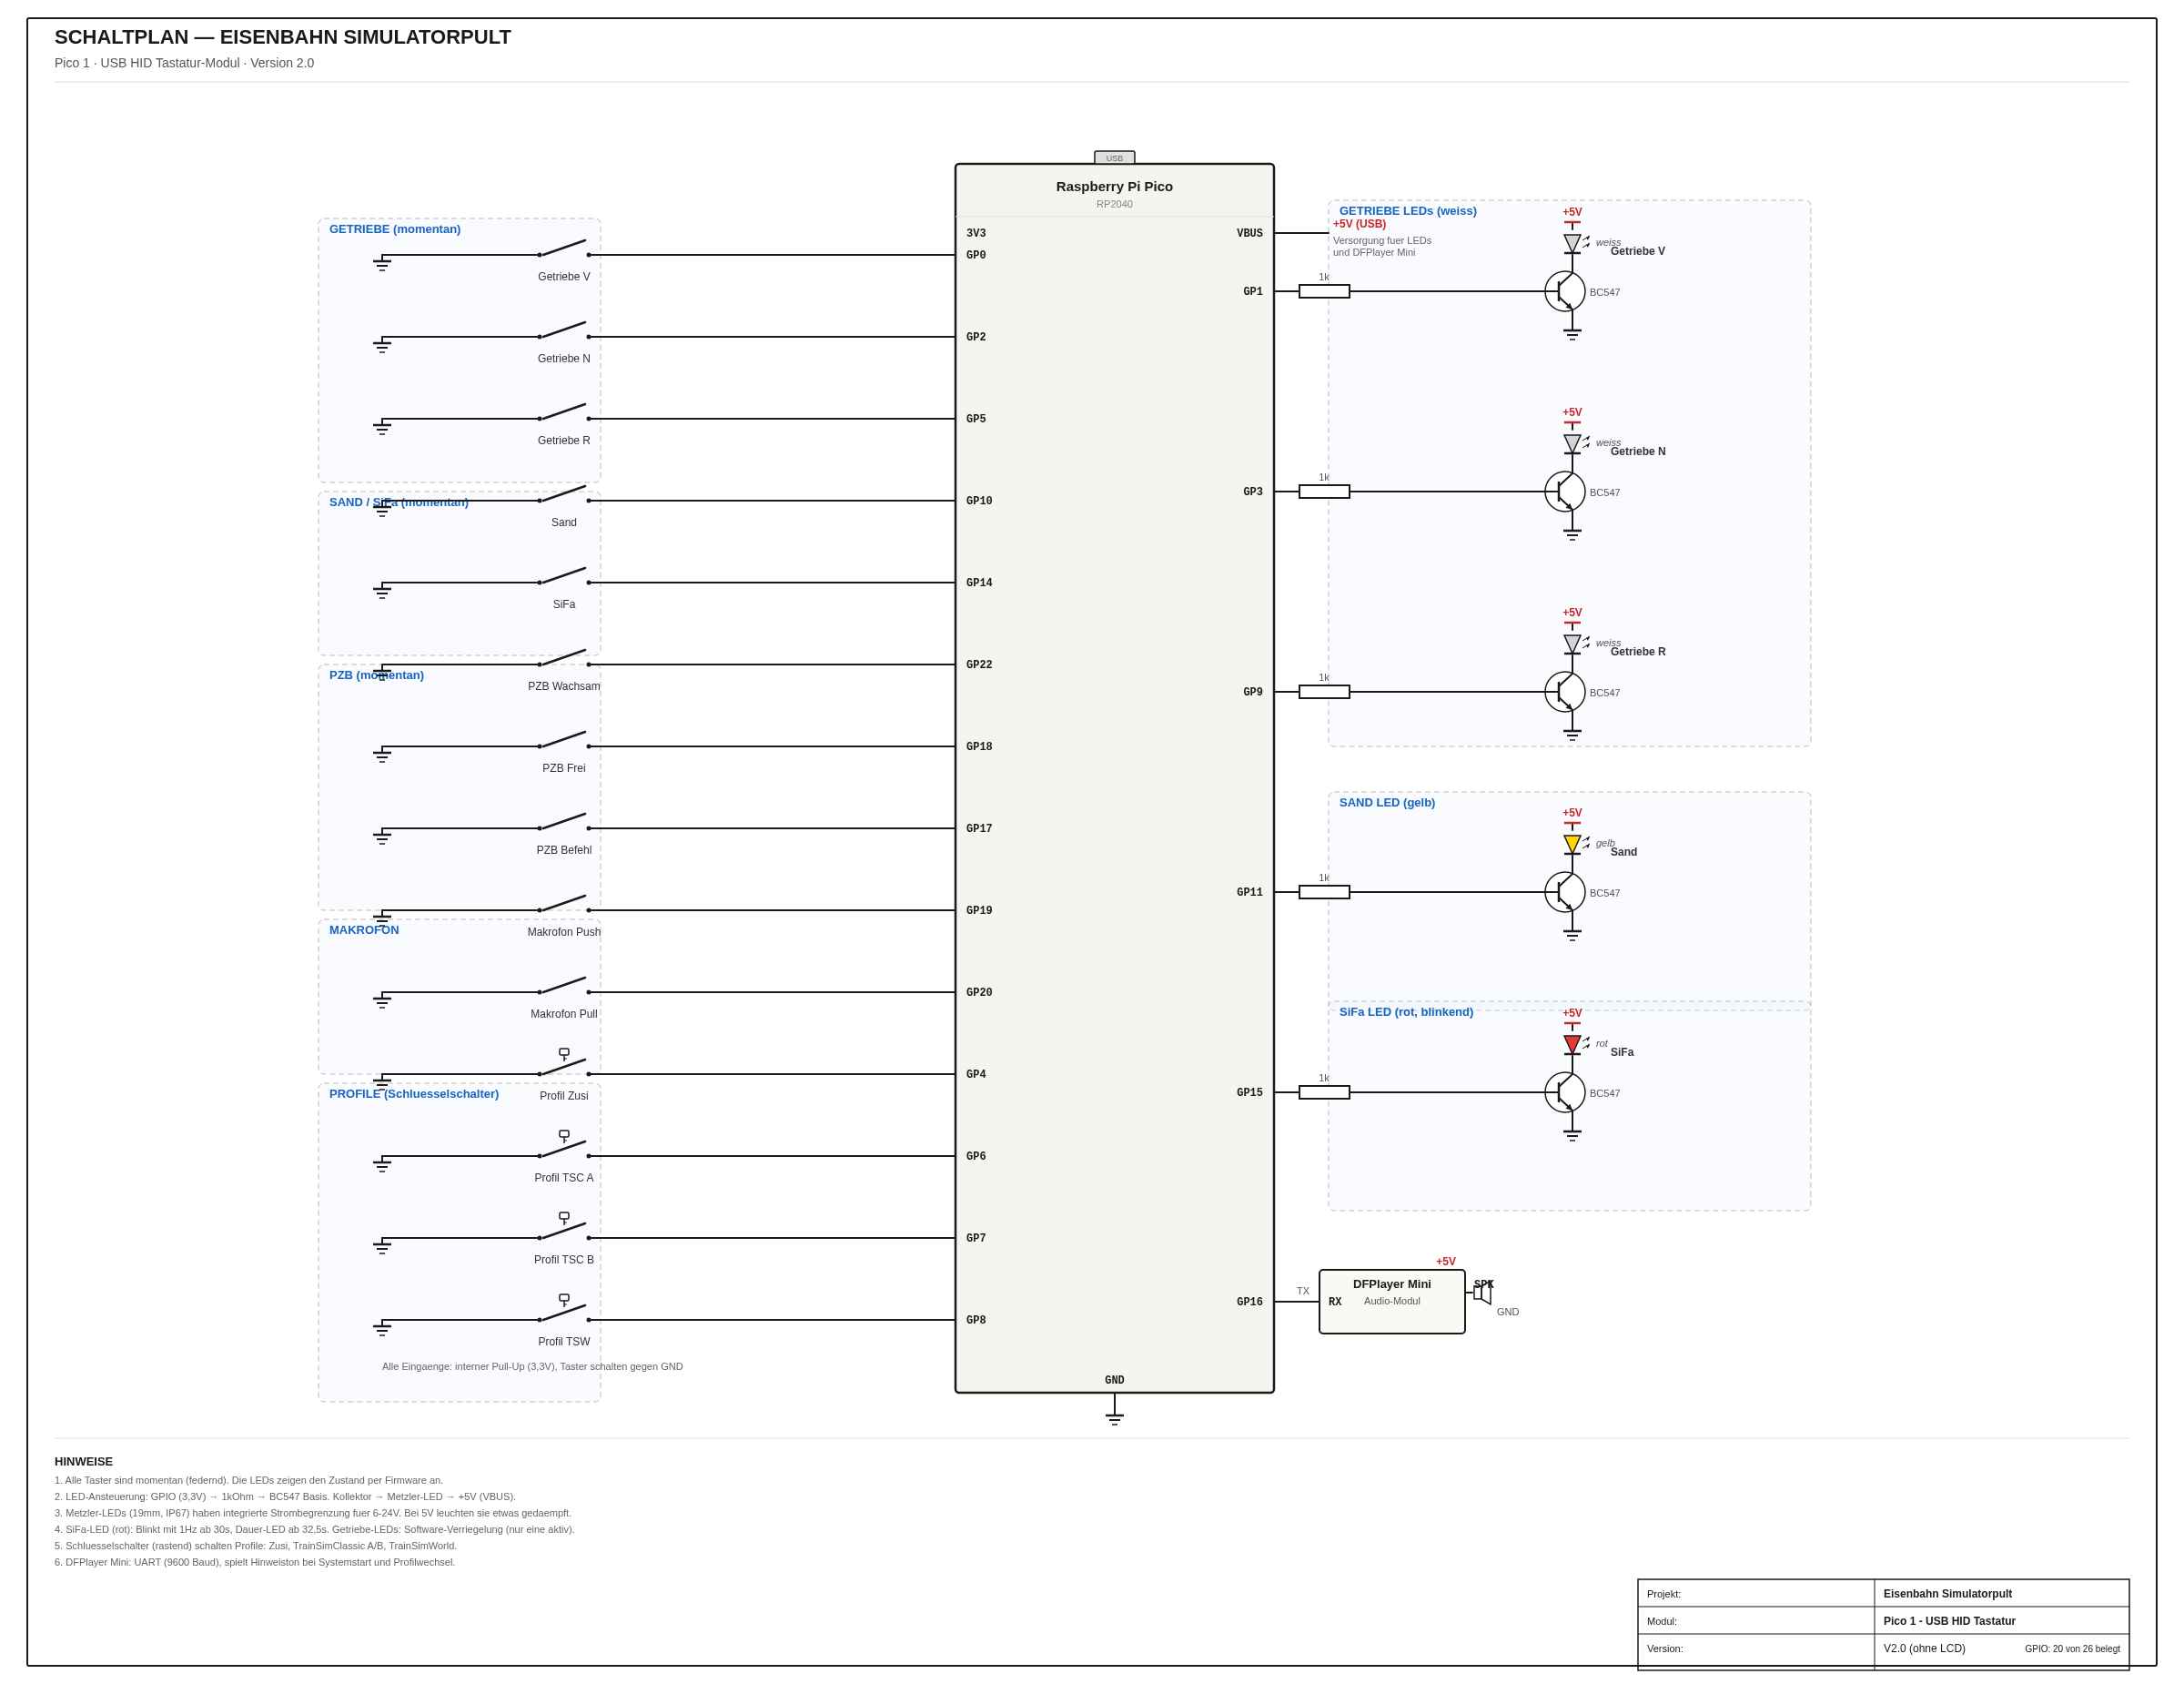Click the Getriebe N switch symbol
This screenshot has height=1684, width=2184.
pyautogui.click(x=564, y=330)
